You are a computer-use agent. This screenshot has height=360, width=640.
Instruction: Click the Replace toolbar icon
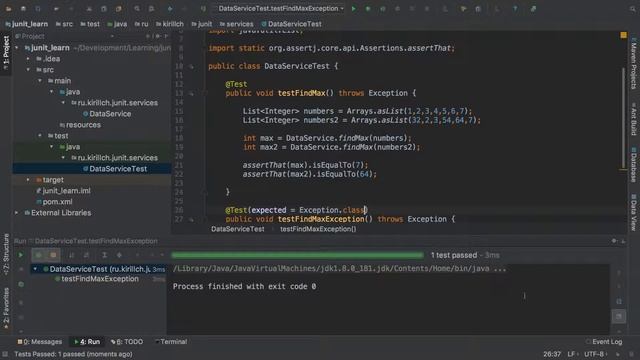point(151,9)
